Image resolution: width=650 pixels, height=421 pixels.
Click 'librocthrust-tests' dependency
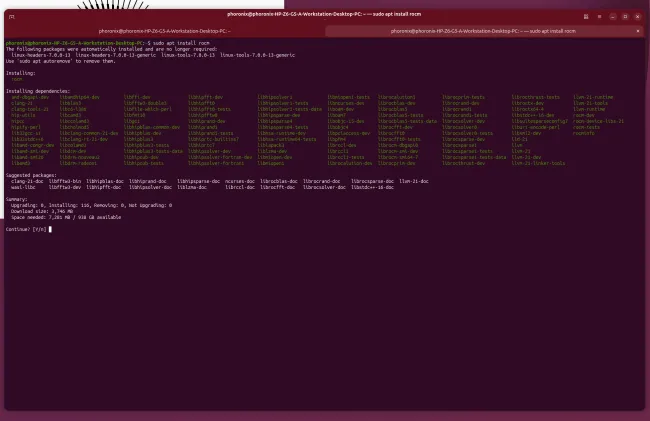click(536, 97)
